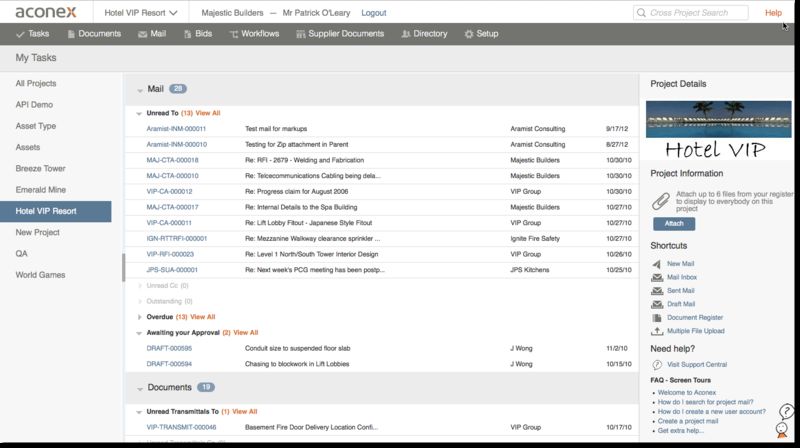Open the Documents menu
Viewport: 800px width, 448px height.
(94, 34)
